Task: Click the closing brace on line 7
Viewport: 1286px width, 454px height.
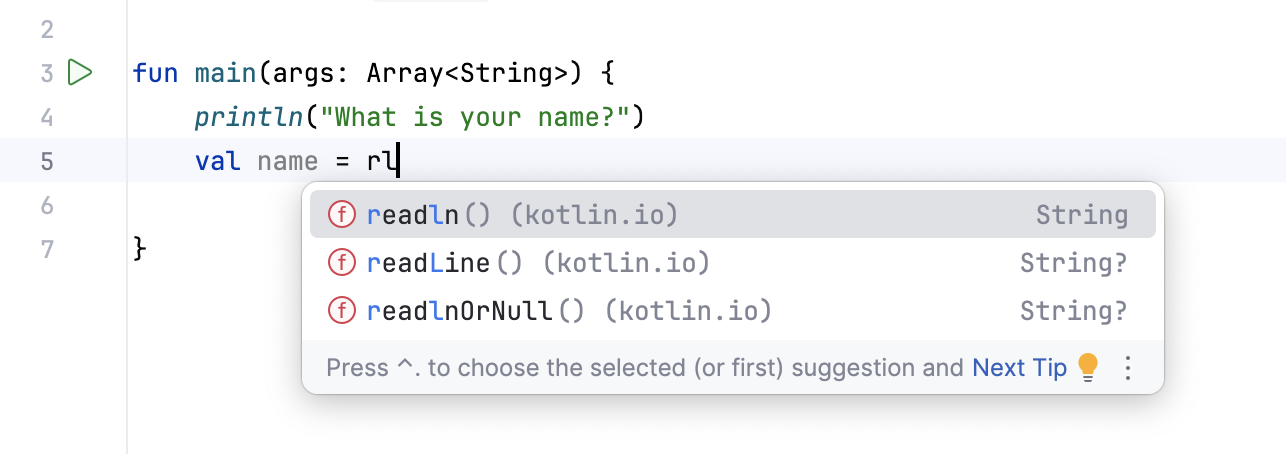Action: coord(140,249)
